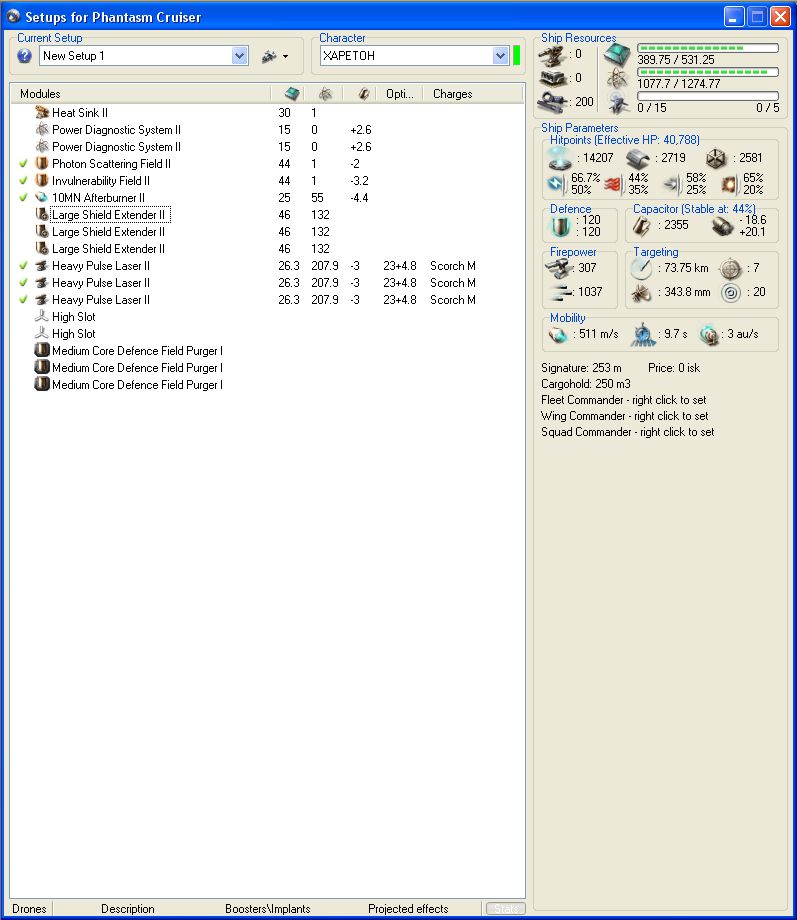Open the Character dropdown arrow

coord(500,56)
